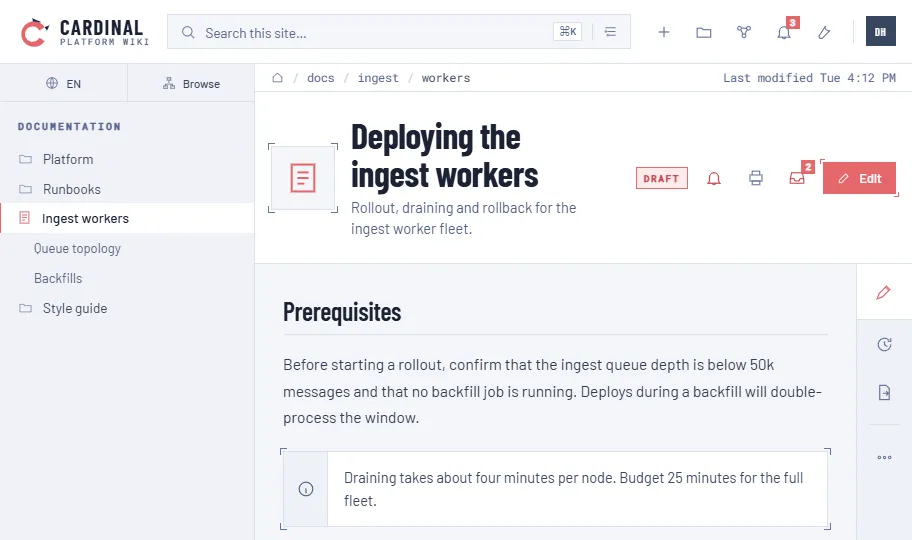Click the page watch bell icon
The height and width of the screenshot is (540, 912).
tap(714, 178)
